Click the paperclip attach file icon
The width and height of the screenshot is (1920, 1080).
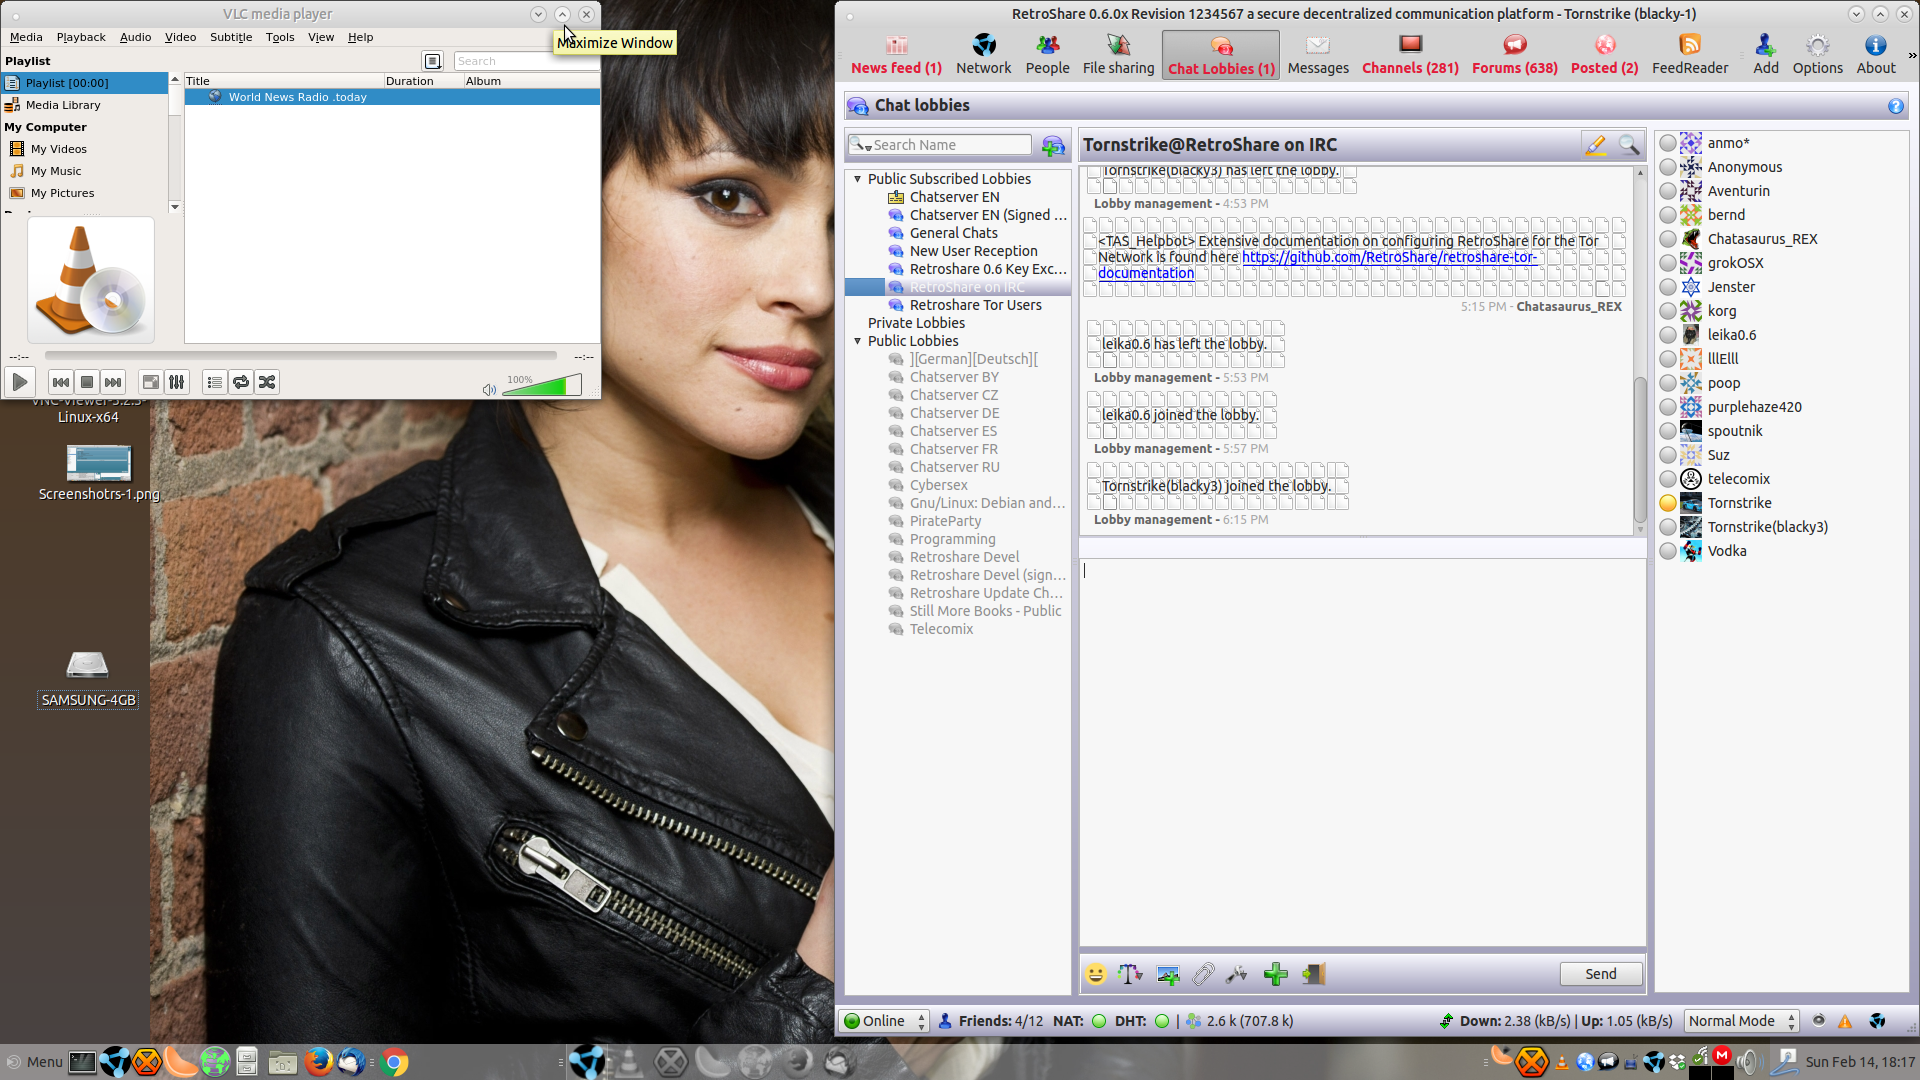1203,974
